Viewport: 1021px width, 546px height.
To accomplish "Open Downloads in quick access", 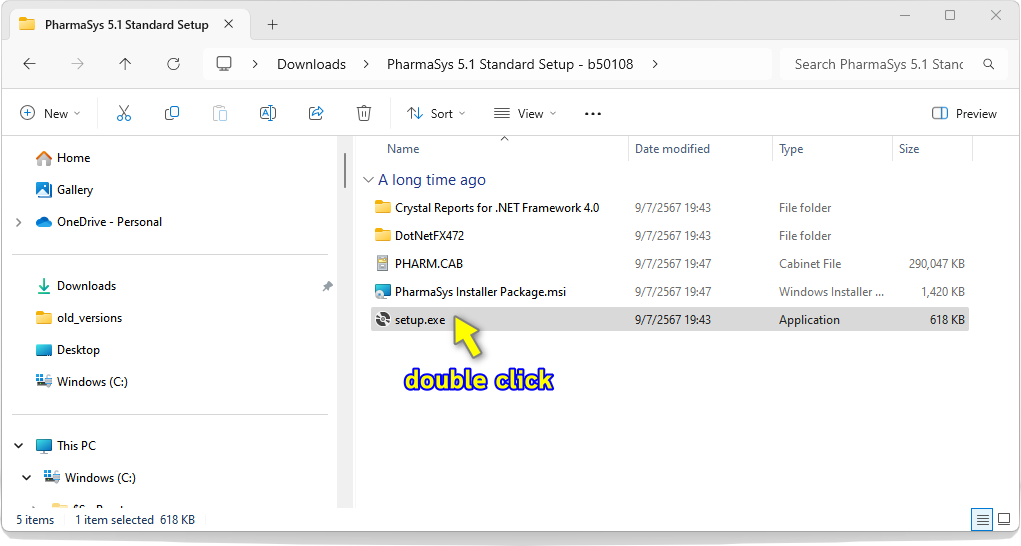I will (x=87, y=286).
